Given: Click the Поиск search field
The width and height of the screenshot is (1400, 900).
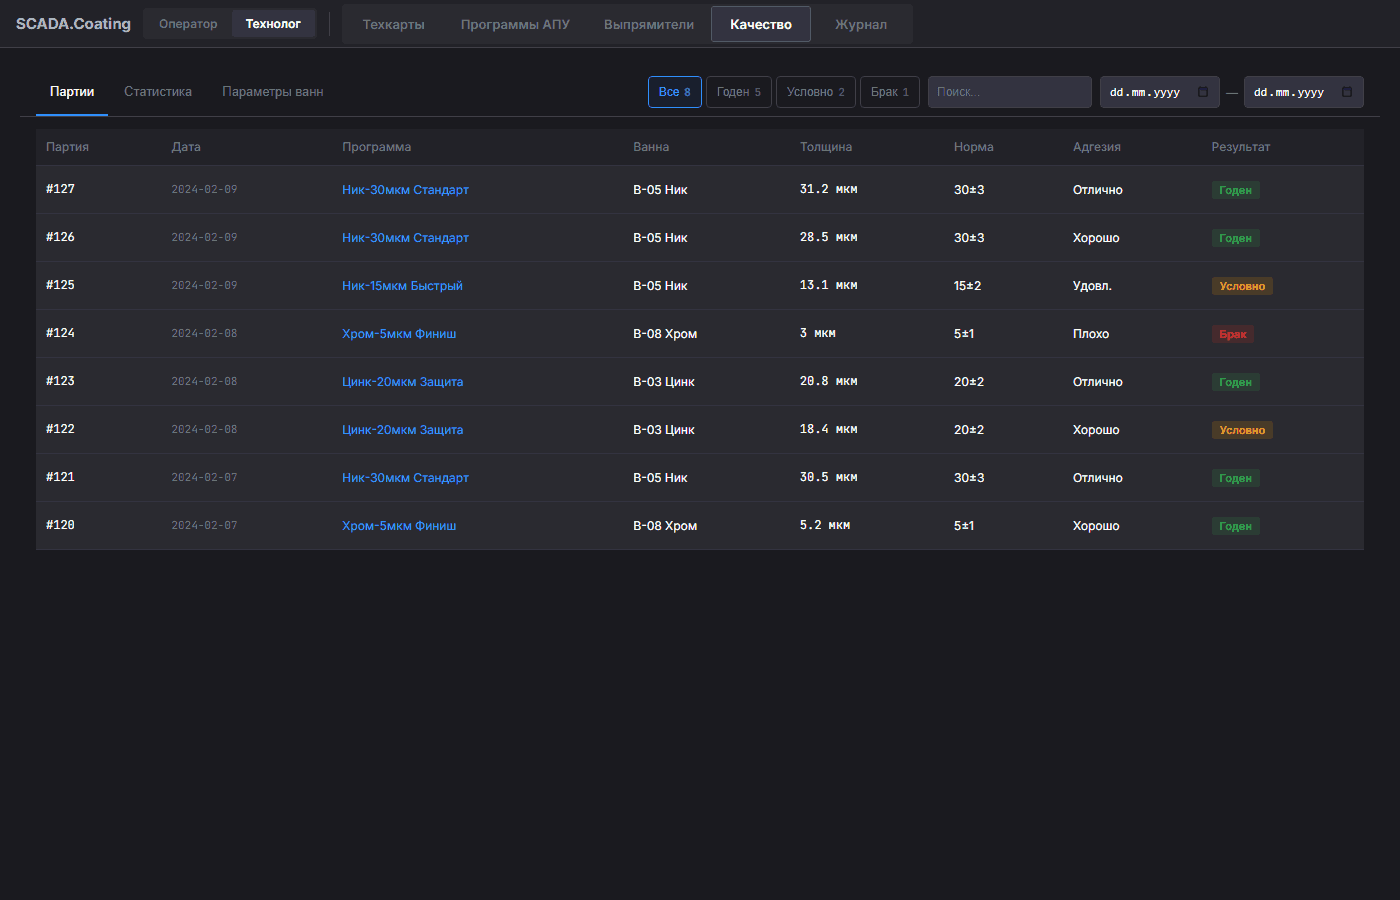Looking at the screenshot, I should pos(1009,92).
